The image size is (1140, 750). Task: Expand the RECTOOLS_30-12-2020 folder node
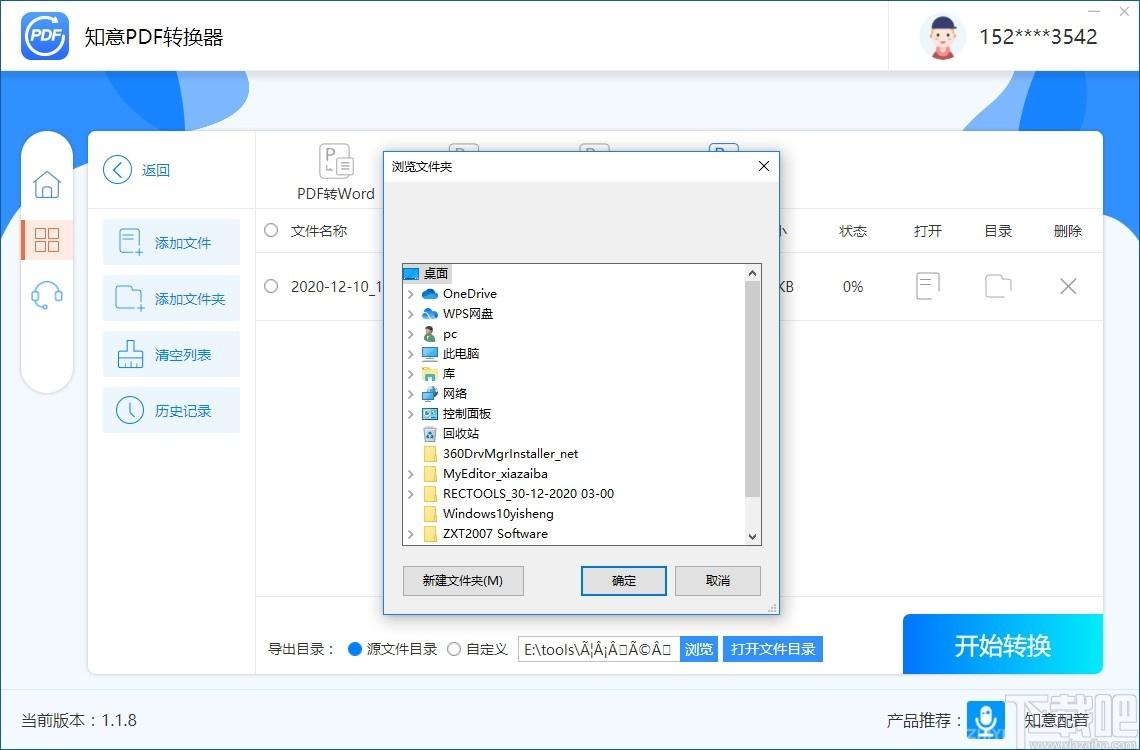click(411, 493)
